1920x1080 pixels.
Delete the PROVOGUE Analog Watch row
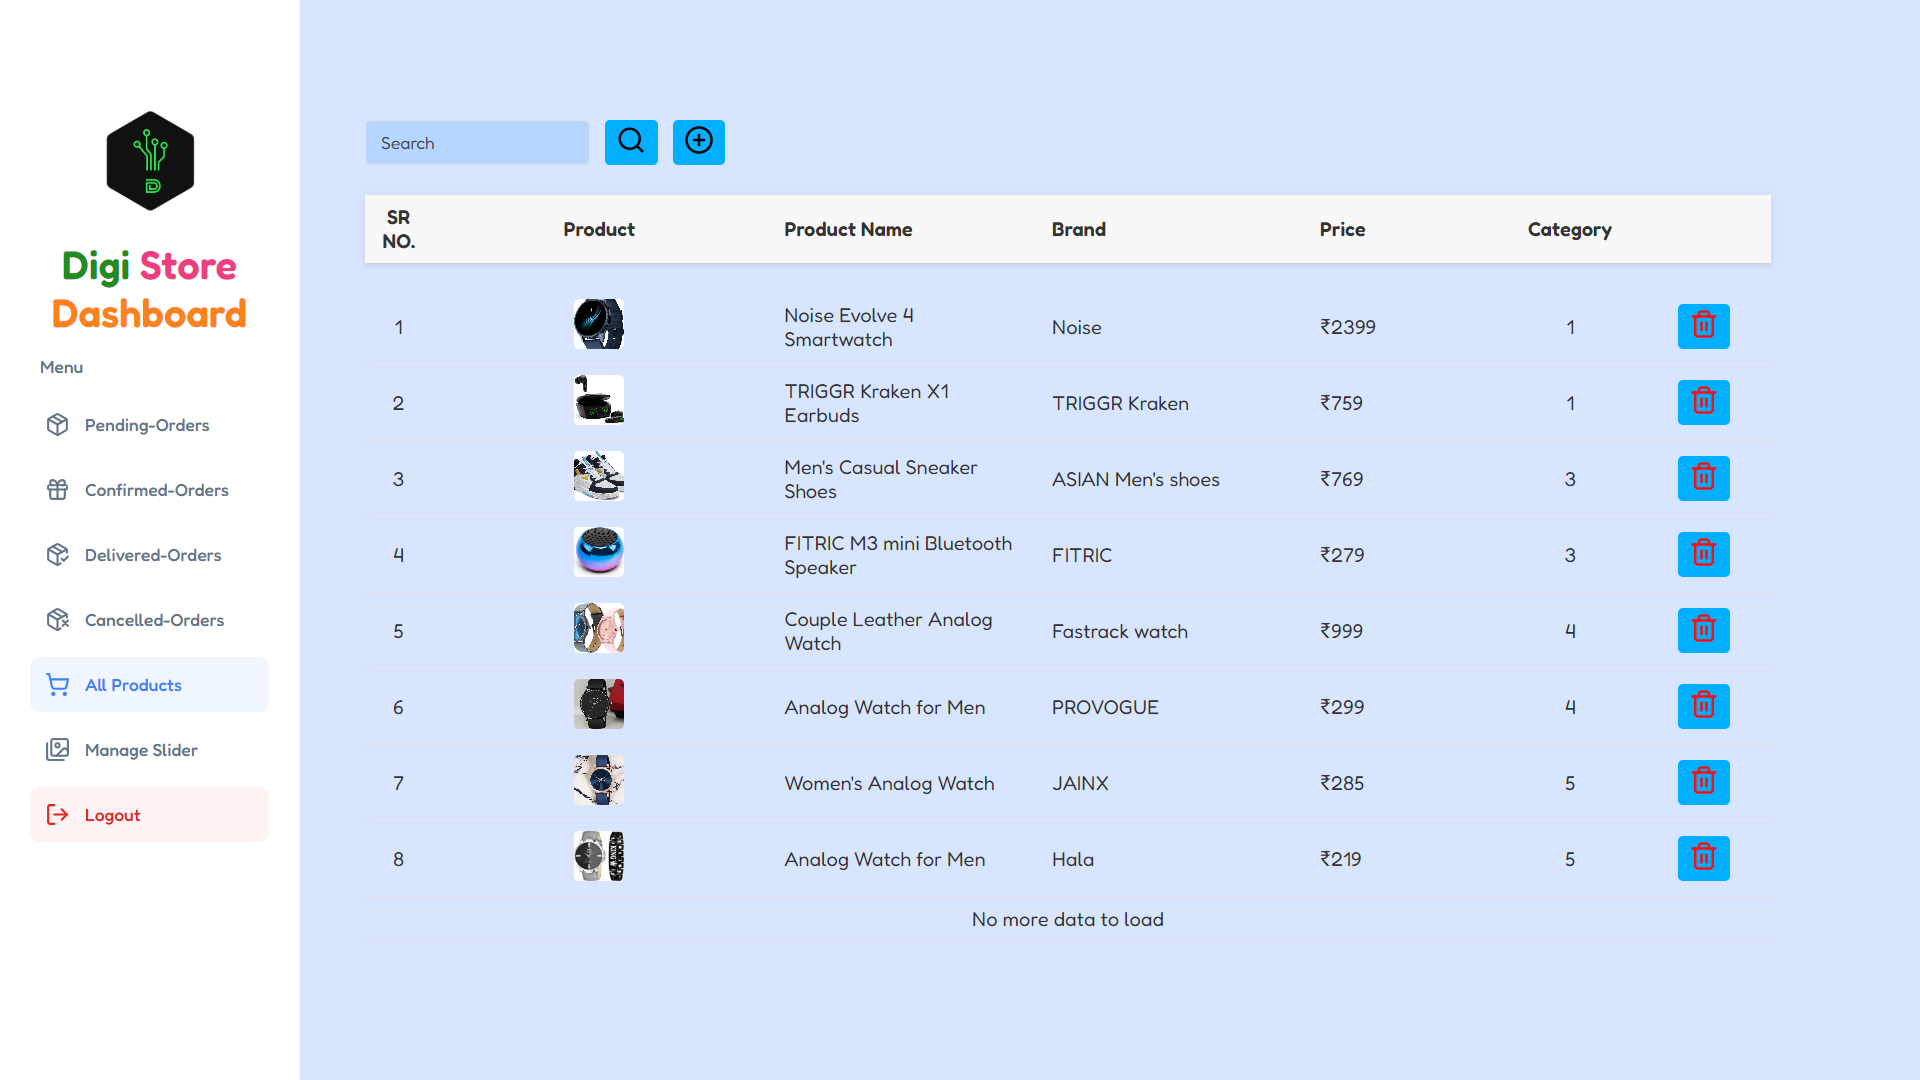[1704, 707]
